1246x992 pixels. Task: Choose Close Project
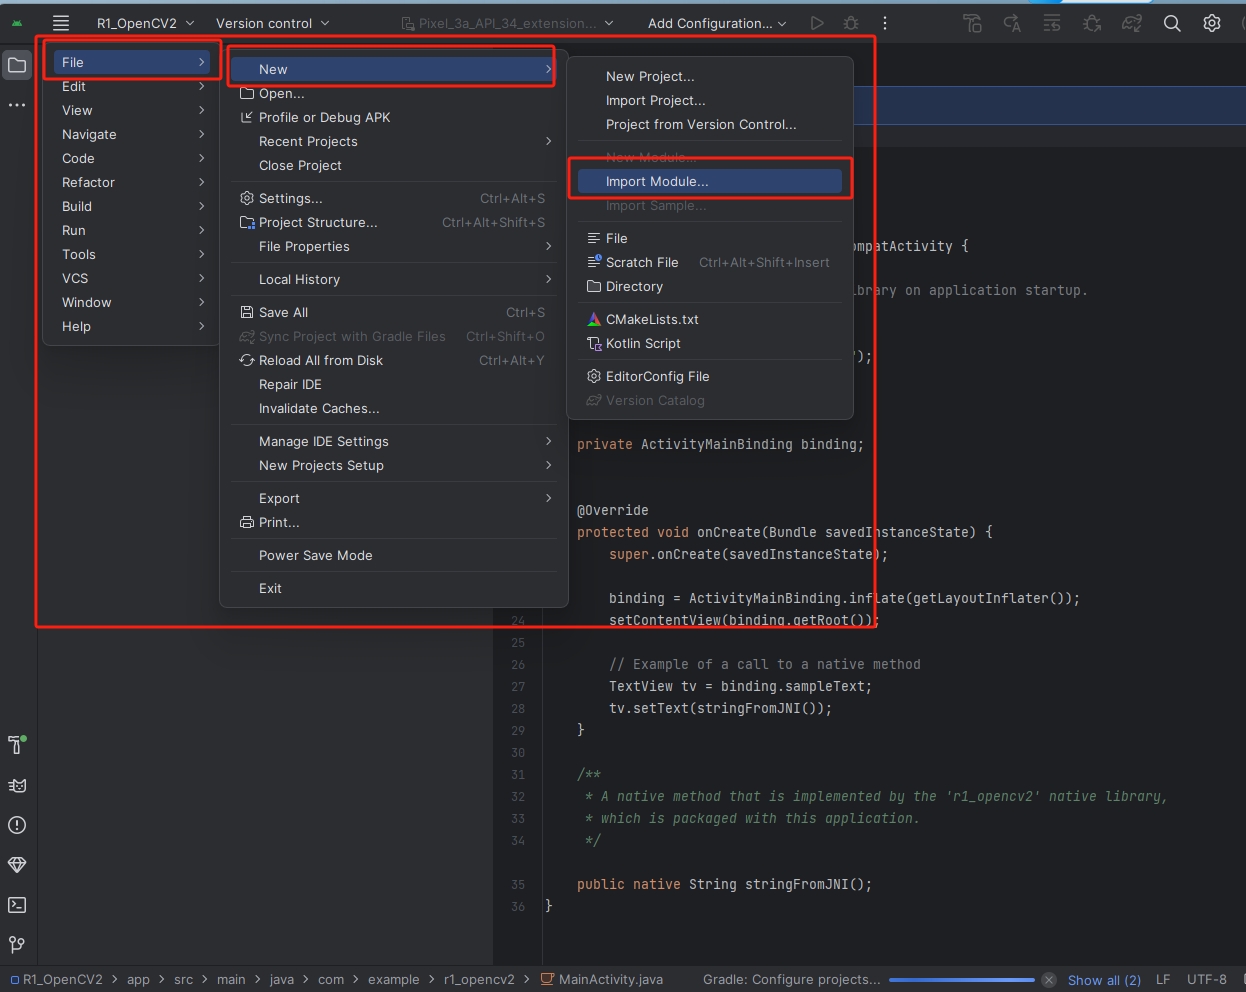point(394,165)
